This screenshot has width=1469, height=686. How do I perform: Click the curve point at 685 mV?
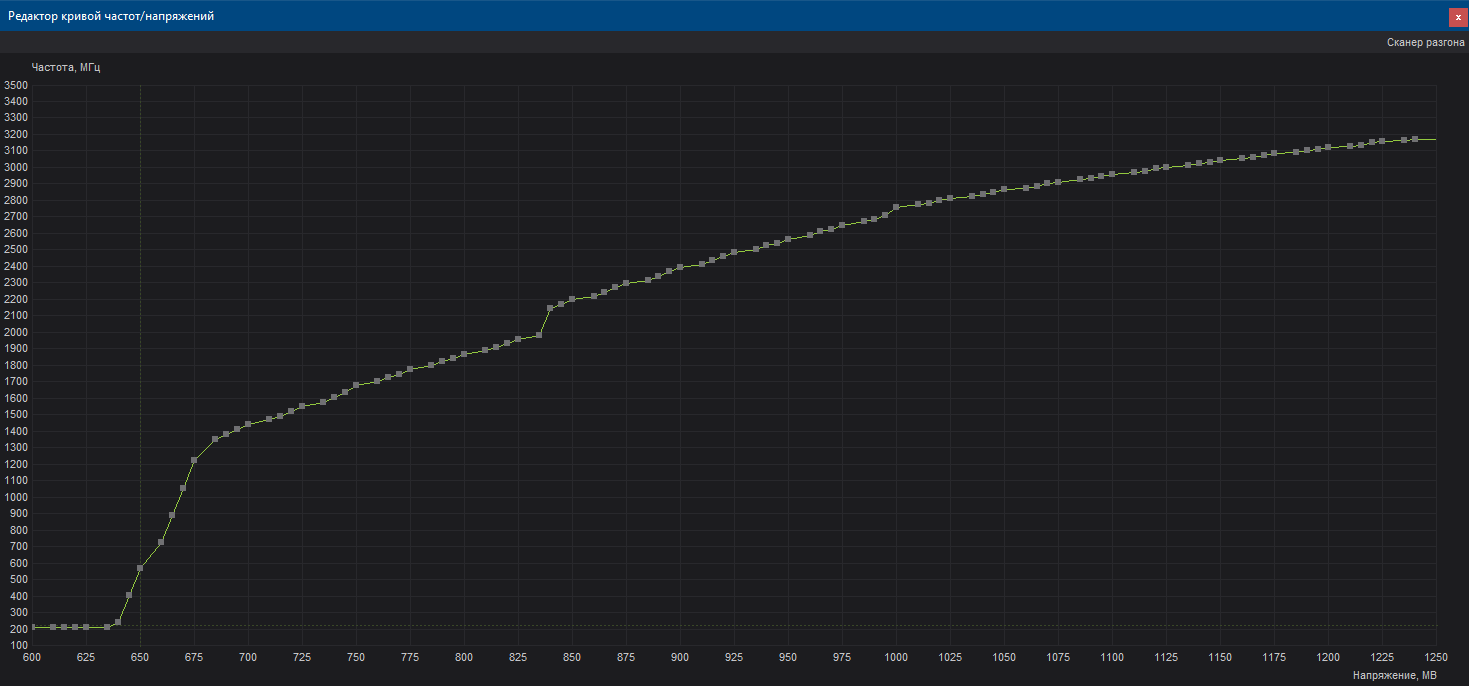click(x=215, y=439)
